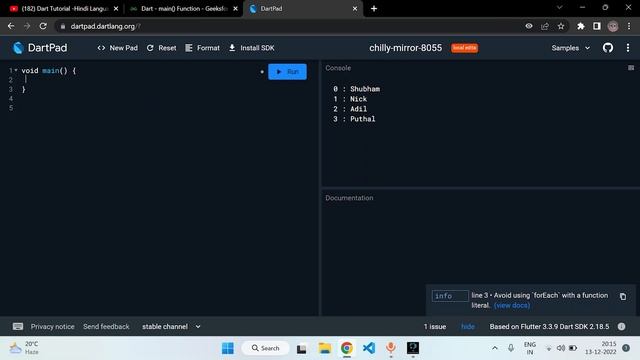Reset the pad code
The image size is (640, 360).
[x=162, y=48]
